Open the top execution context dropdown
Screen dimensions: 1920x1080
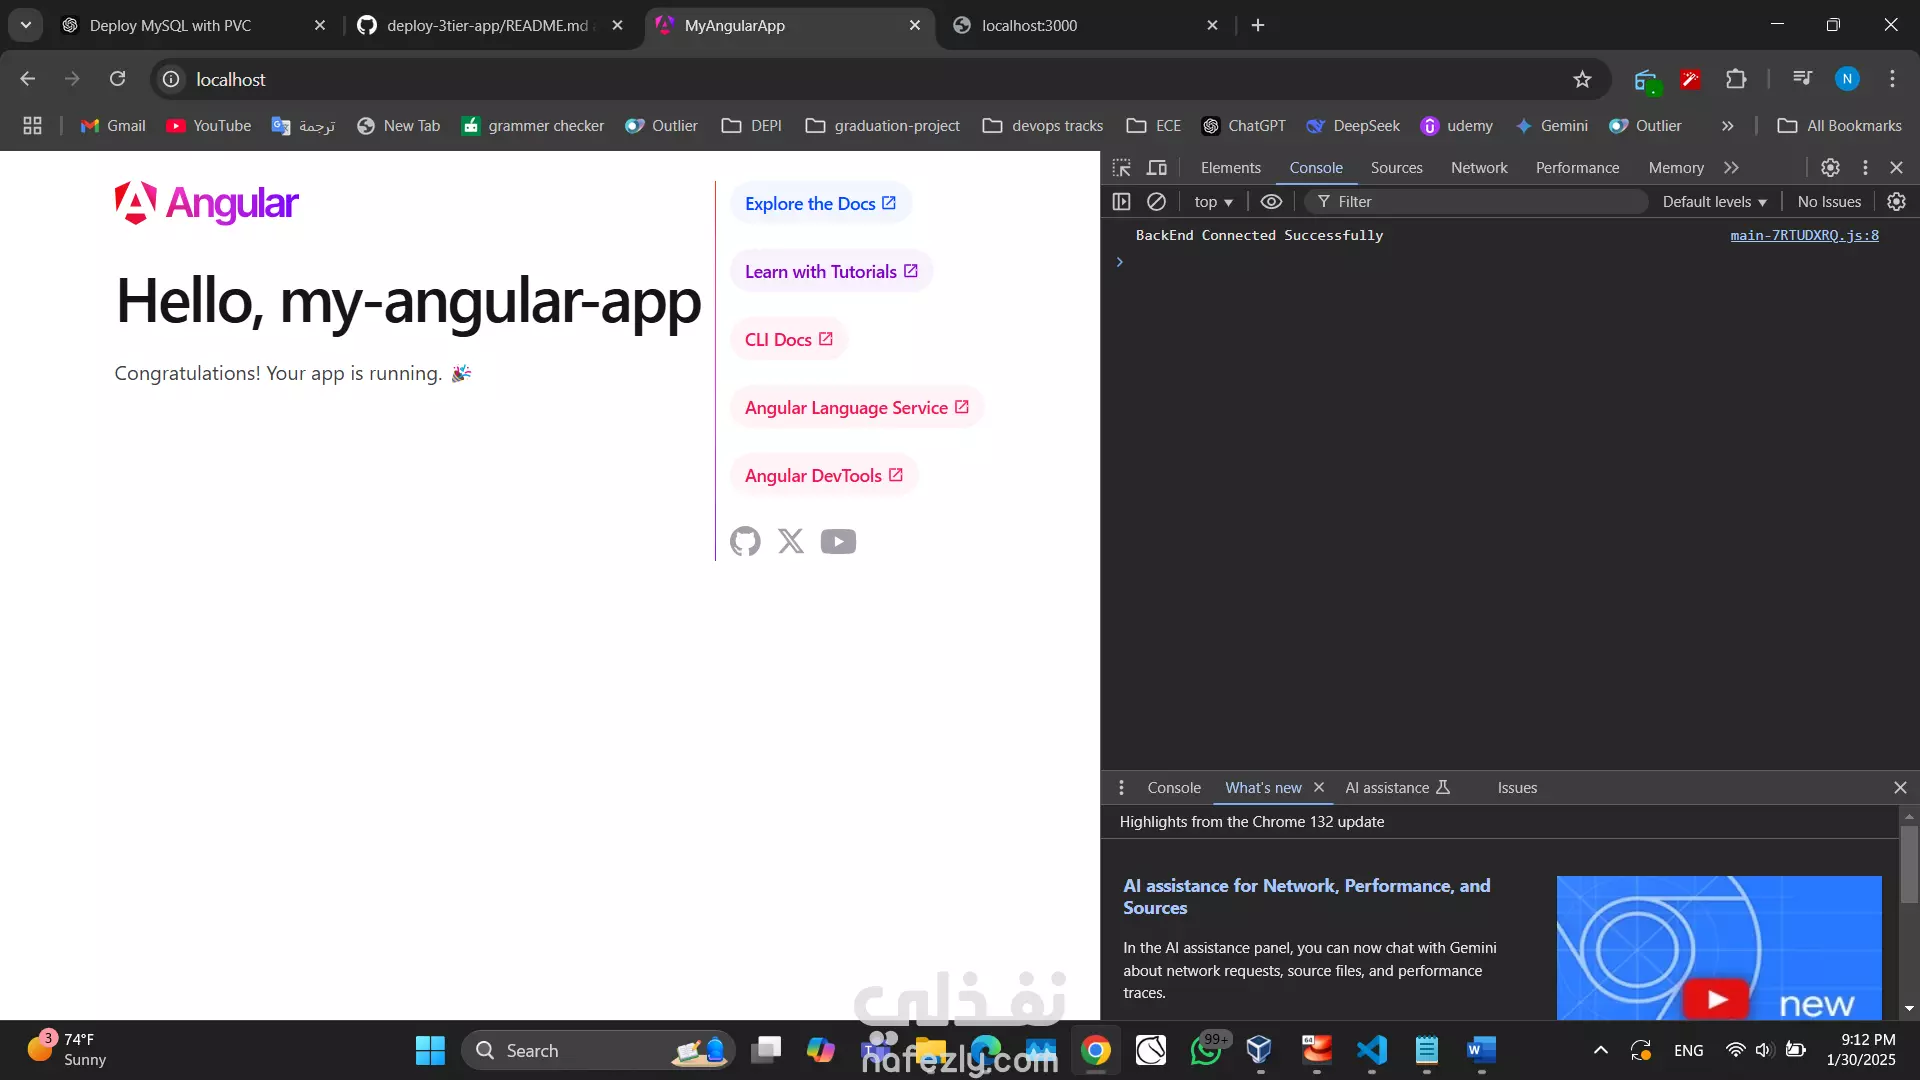tap(1213, 202)
